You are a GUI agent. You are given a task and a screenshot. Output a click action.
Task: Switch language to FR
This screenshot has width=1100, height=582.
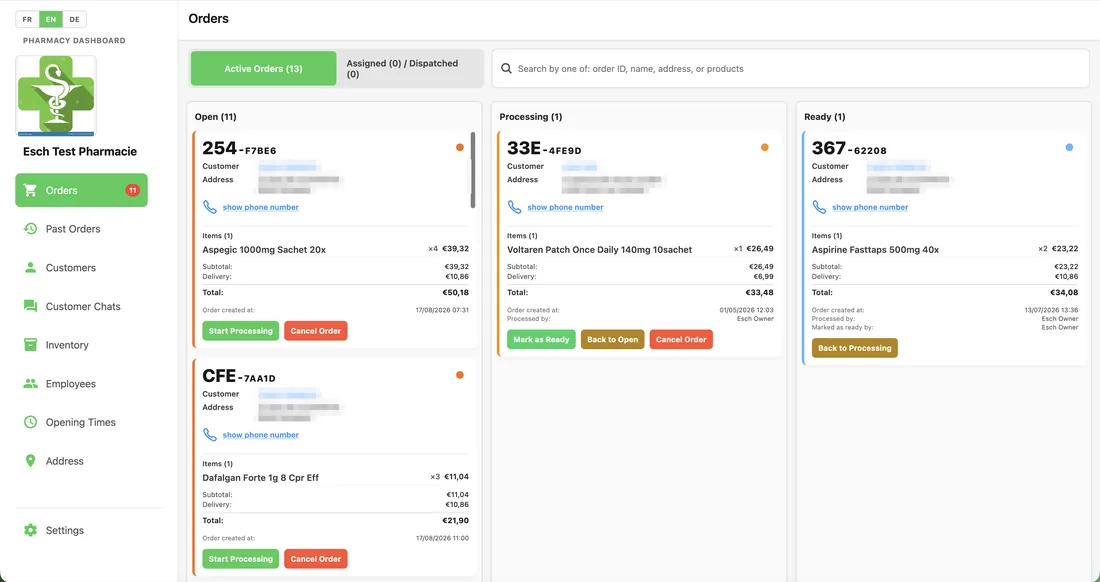pyautogui.click(x=27, y=20)
